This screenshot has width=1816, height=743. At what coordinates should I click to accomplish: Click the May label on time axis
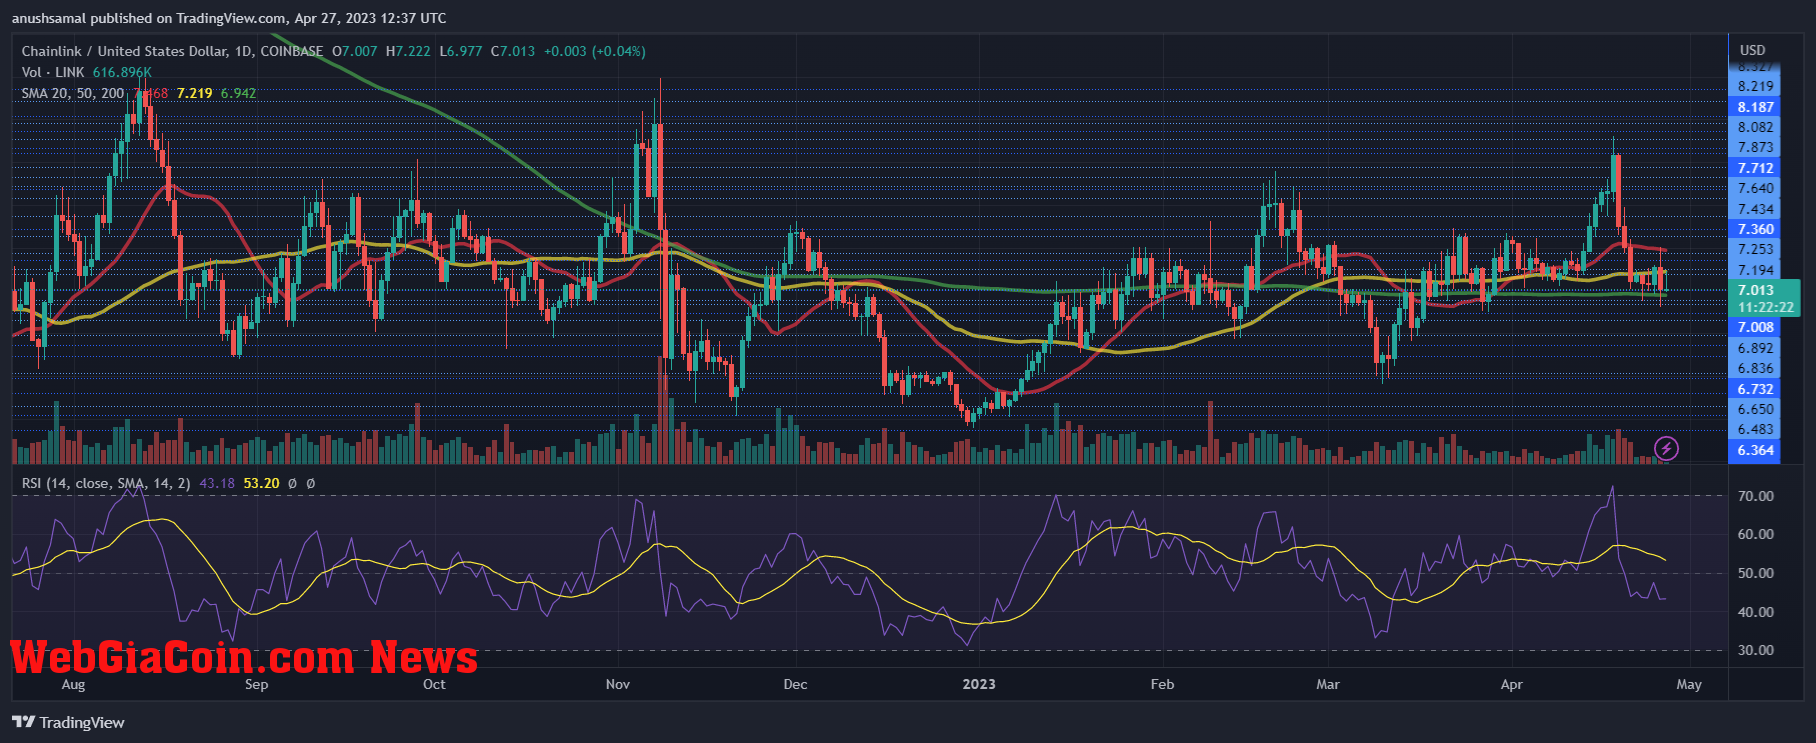(x=1689, y=685)
